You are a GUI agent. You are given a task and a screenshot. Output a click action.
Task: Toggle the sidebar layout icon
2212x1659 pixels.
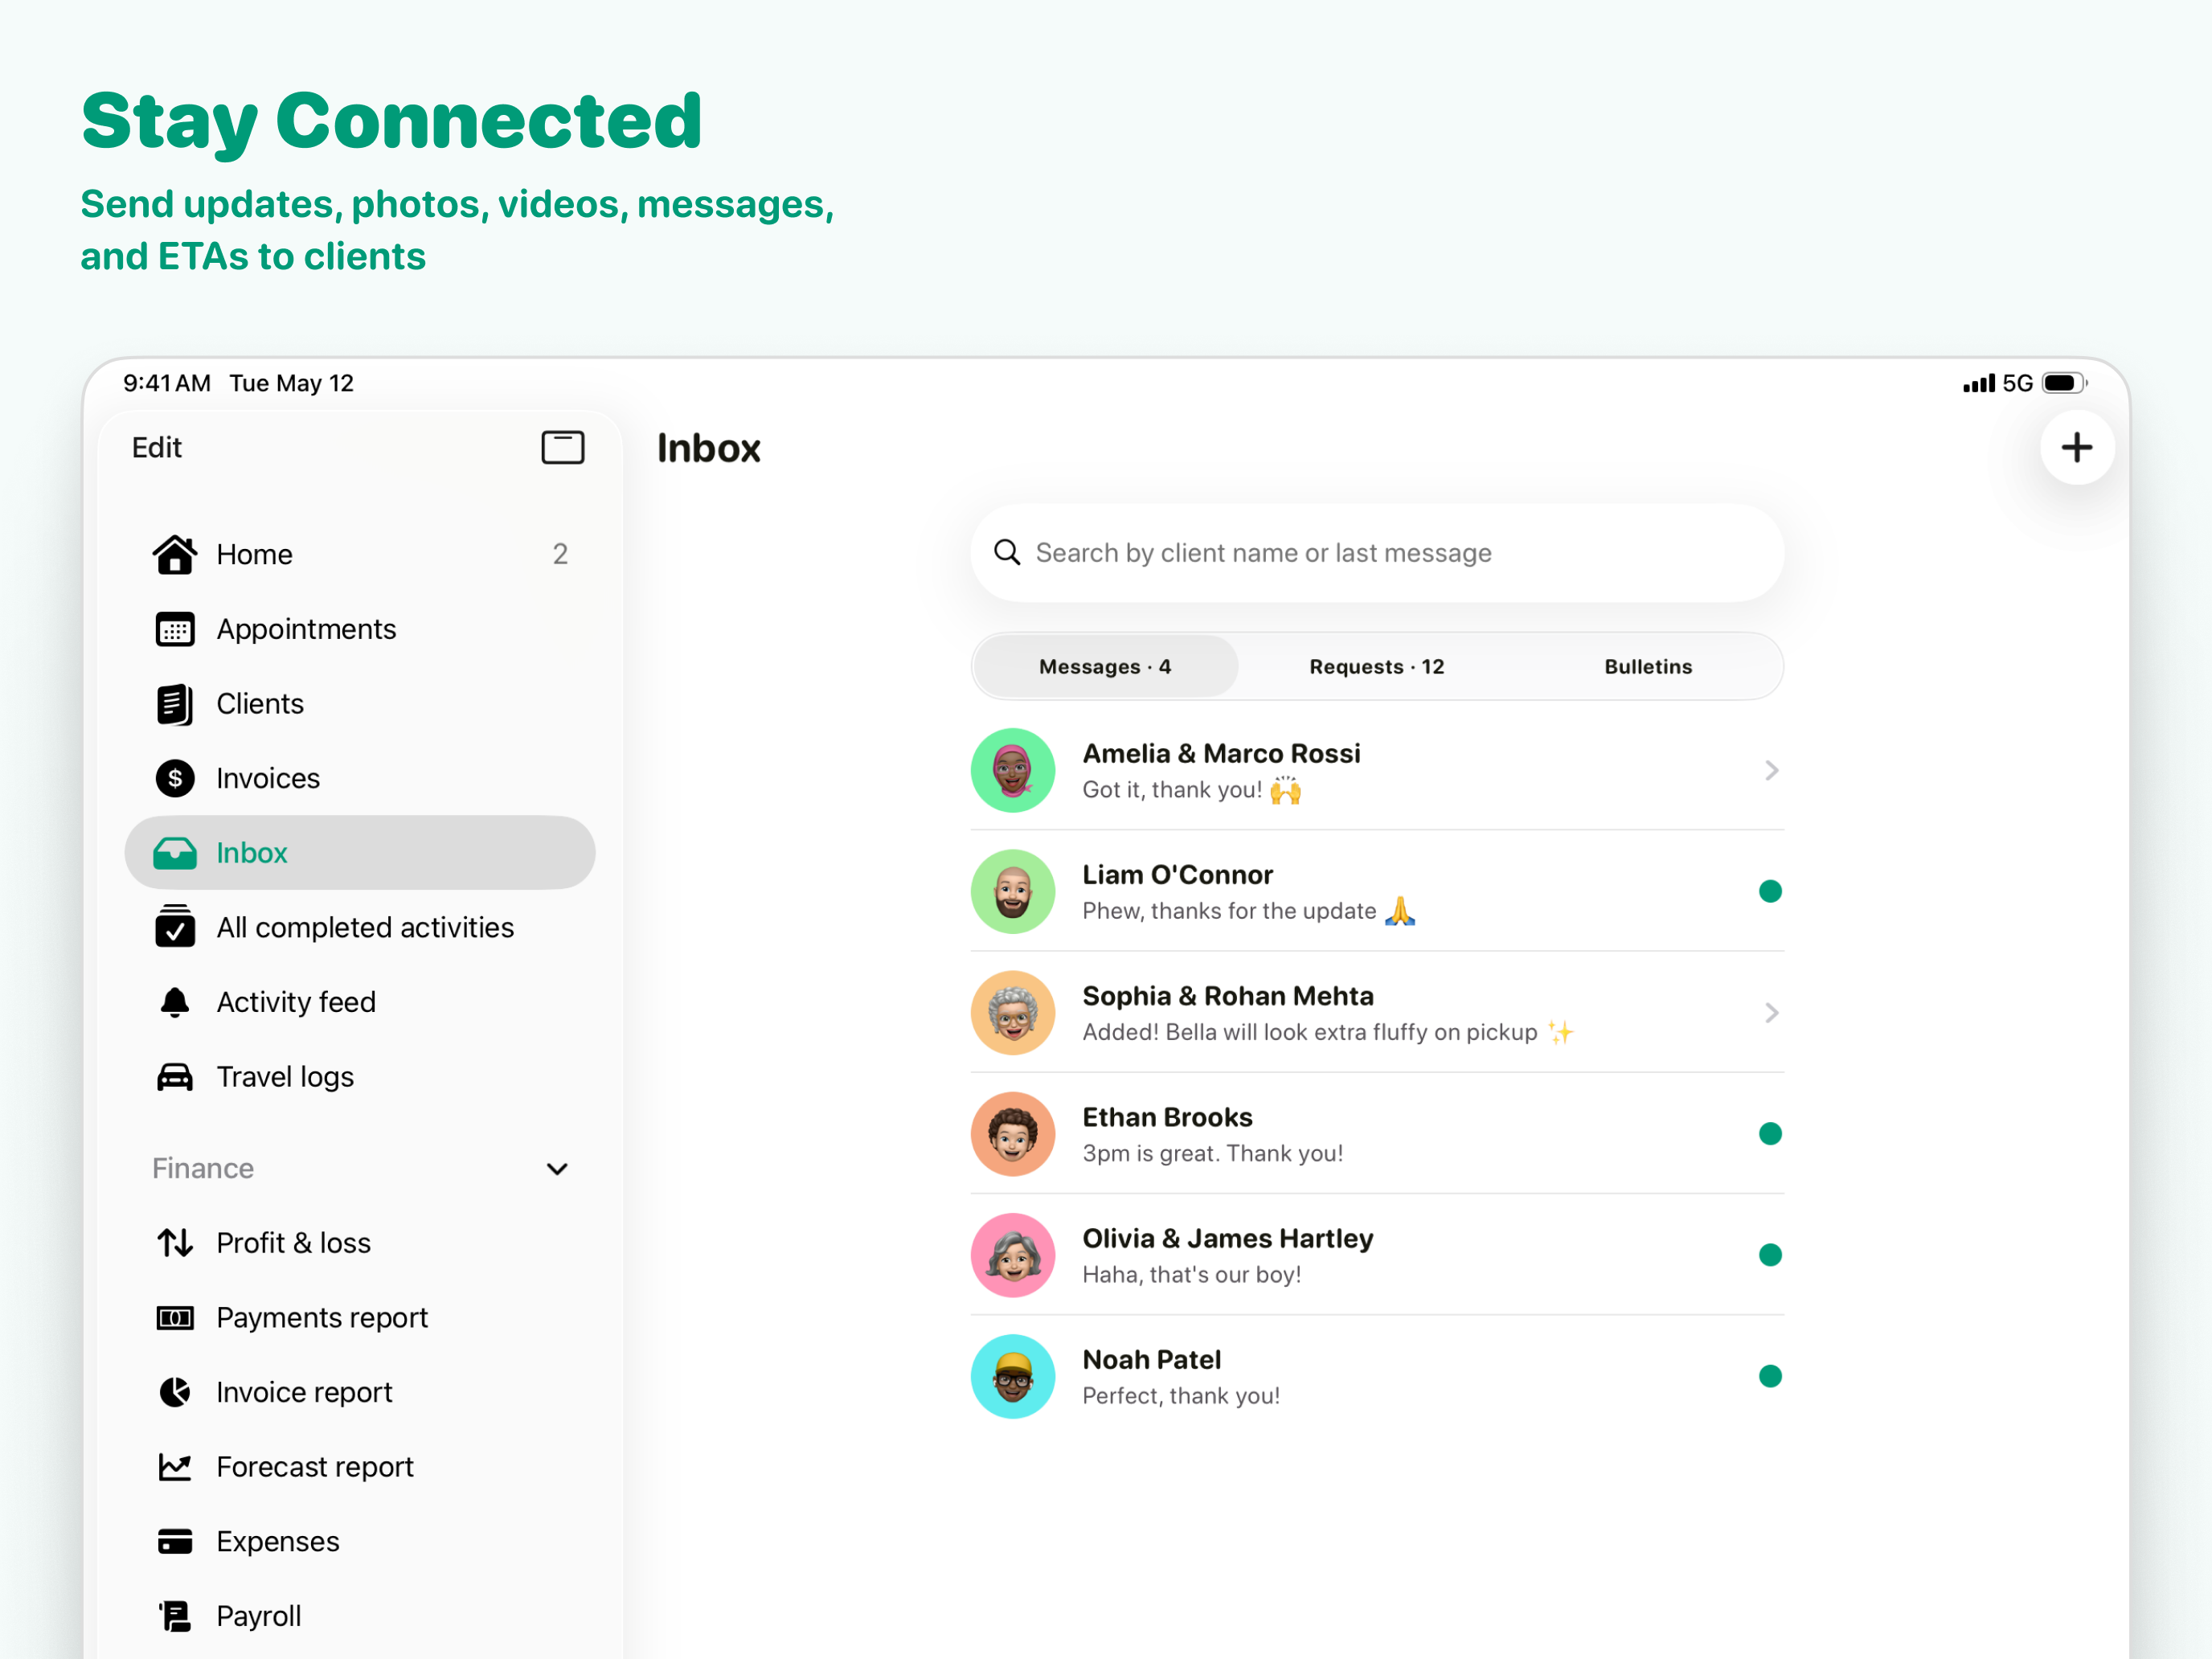563,447
